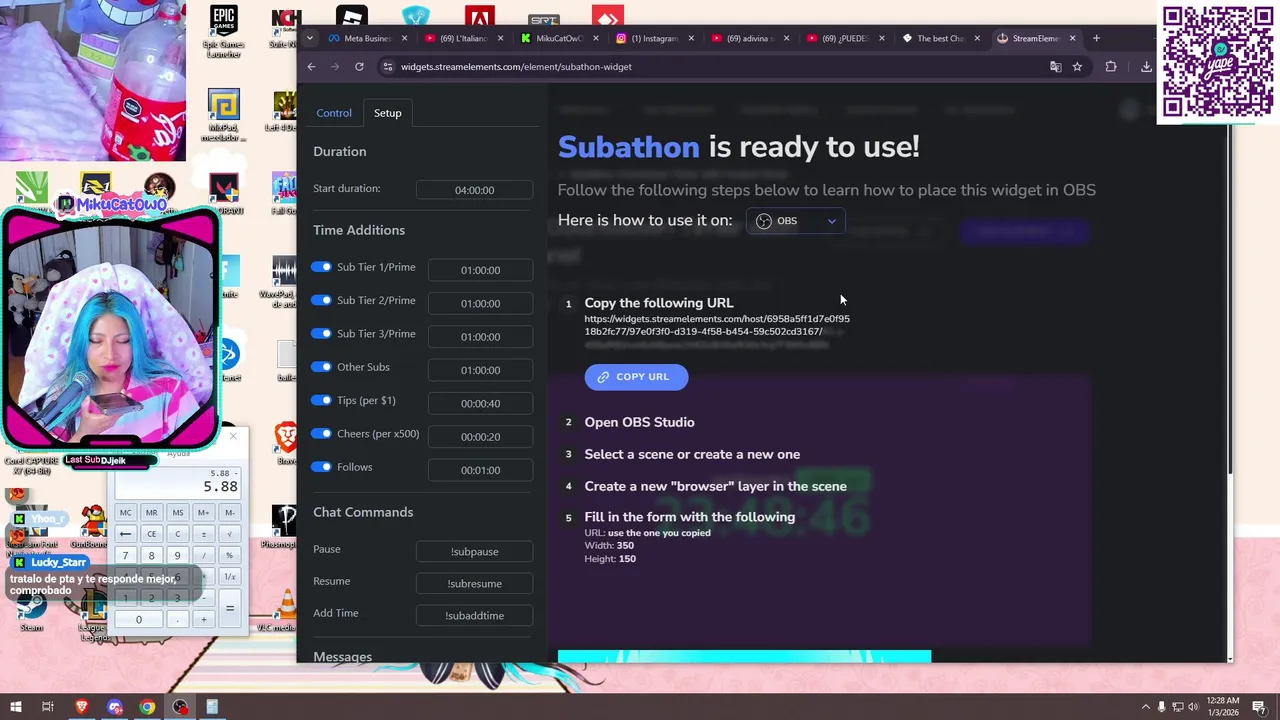Open Task View on the taskbar
This screenshot has height=720, width=1280.
[x=47, y=707]
